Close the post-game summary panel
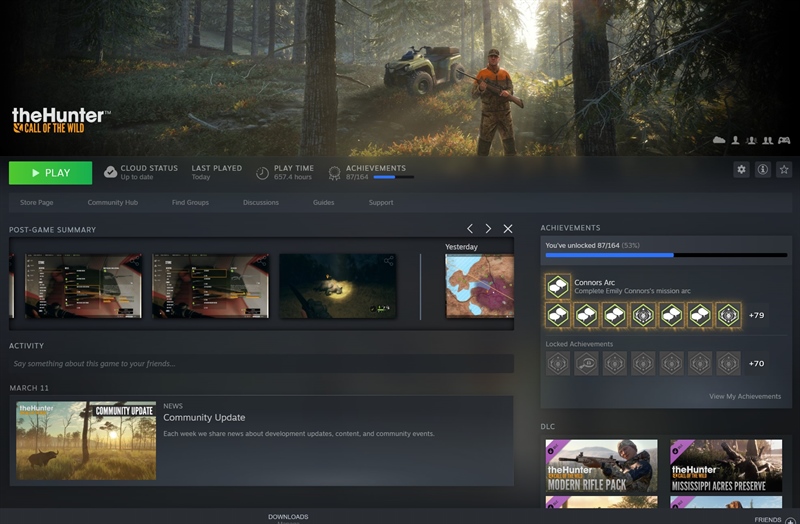The image size is (800, 524). pos(508,229)
